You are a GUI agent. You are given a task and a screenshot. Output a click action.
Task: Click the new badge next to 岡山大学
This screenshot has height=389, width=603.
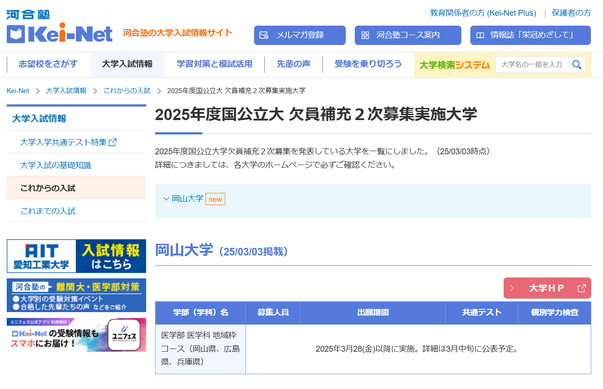215,199
